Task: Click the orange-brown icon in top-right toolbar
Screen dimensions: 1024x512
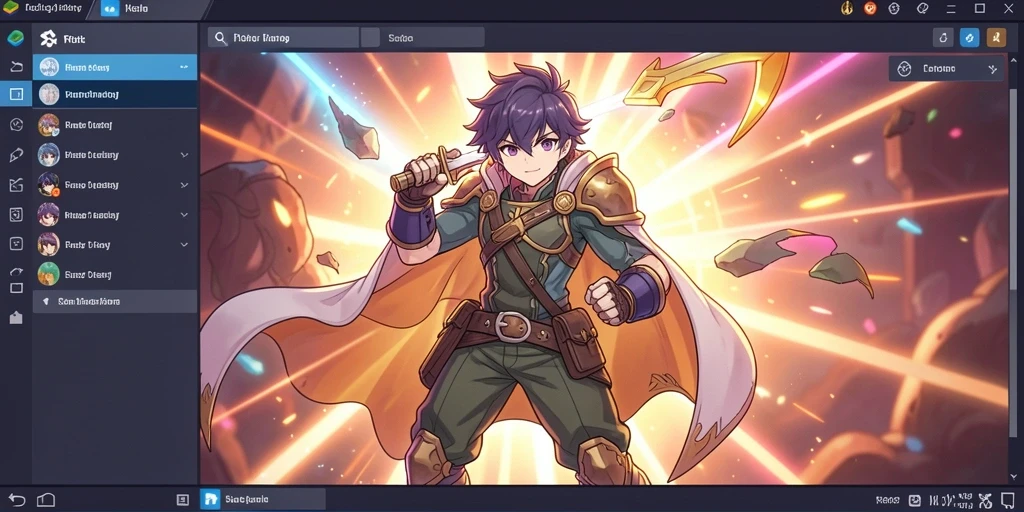Action: pyautogui.click(x=996, y=38)
